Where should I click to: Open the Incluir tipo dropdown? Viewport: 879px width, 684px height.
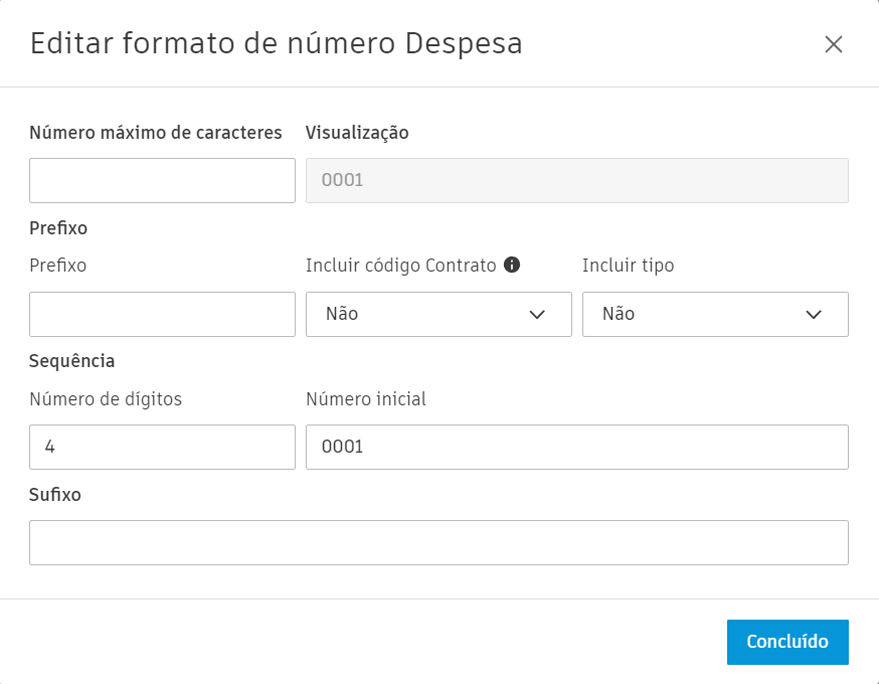pyautogui.click(x=715, y=314)
